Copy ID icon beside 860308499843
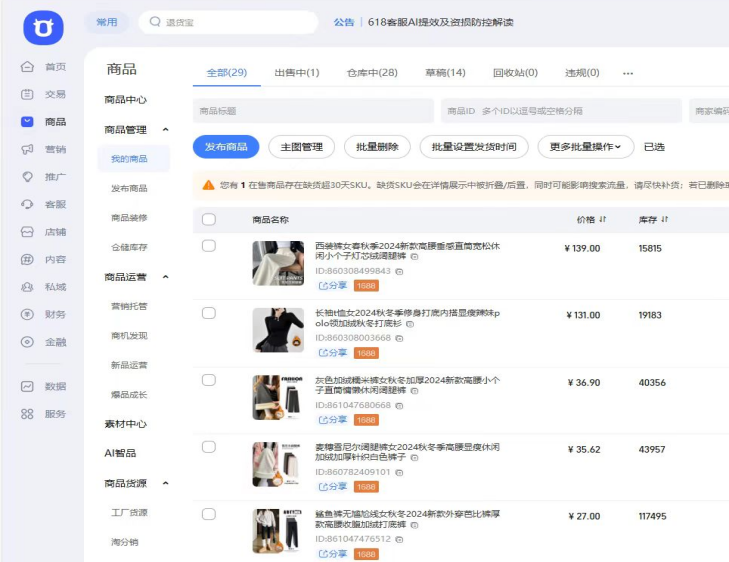Image resolution: width=729 pixels, height=562 pixels. [400, 271]
